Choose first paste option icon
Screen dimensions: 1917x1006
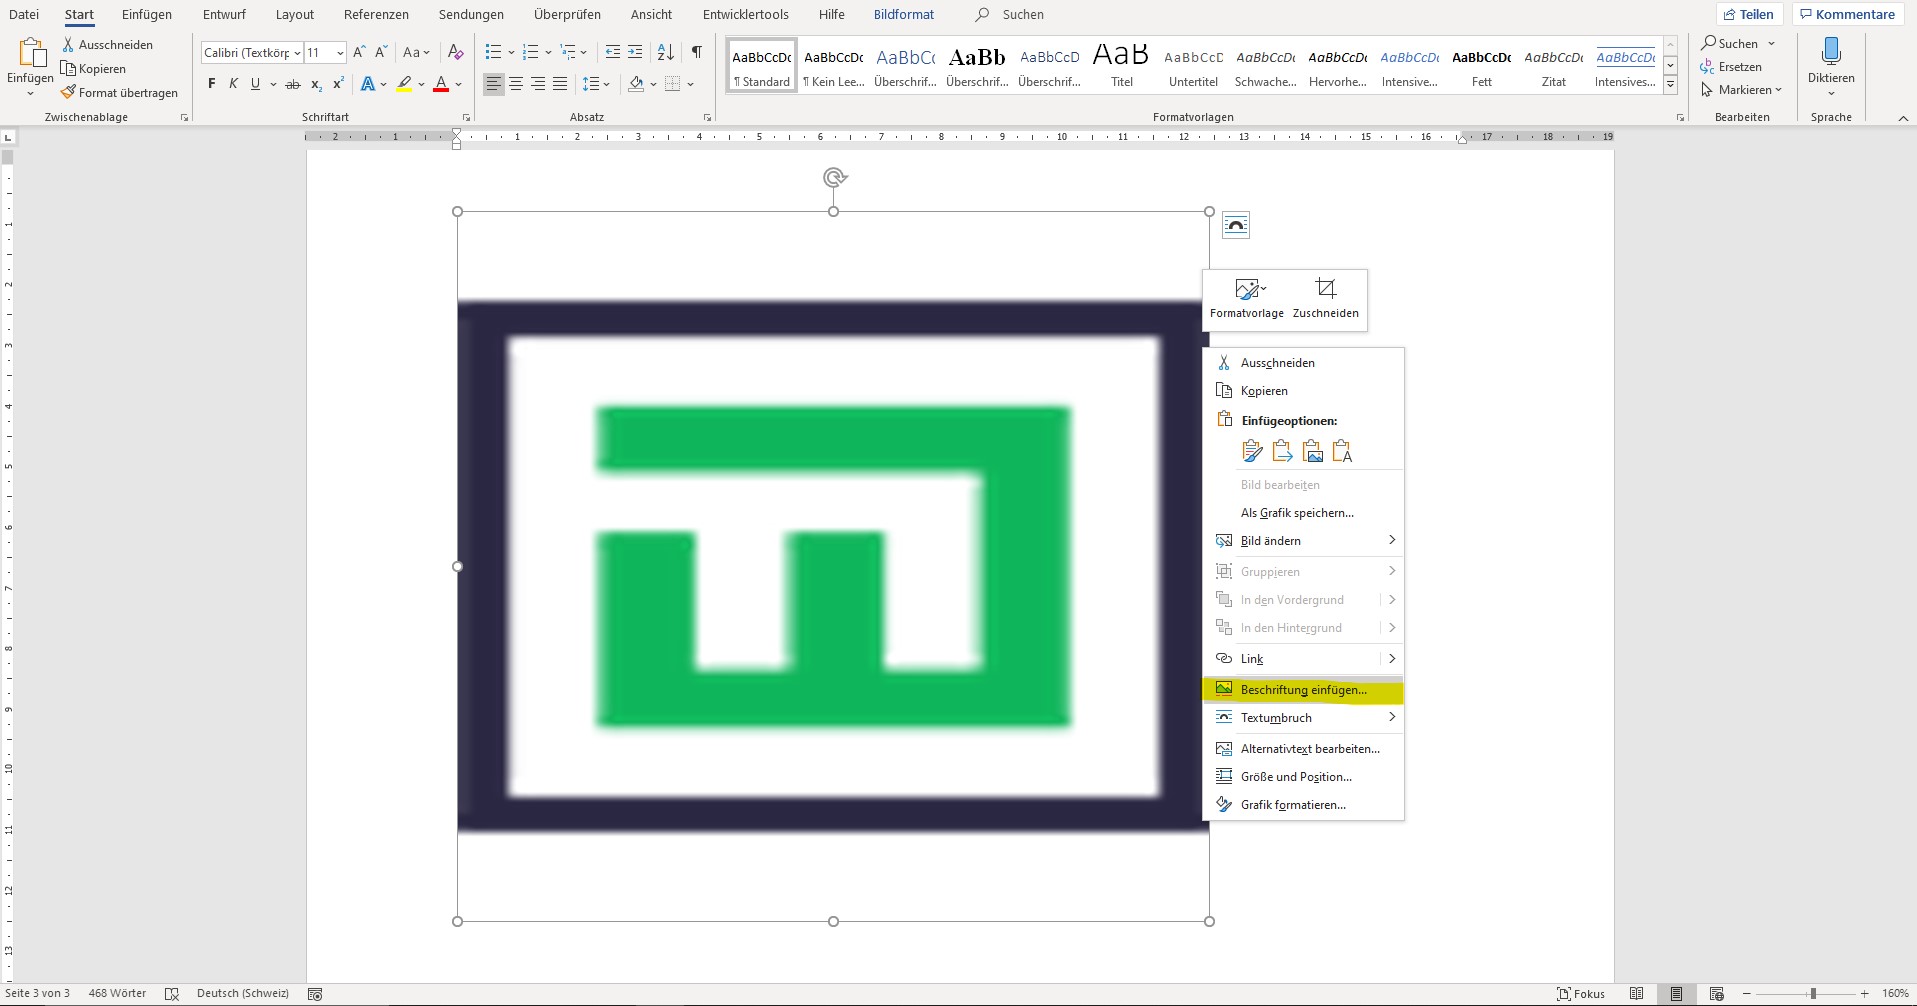pyautogui.click(x=1252, y=451)
